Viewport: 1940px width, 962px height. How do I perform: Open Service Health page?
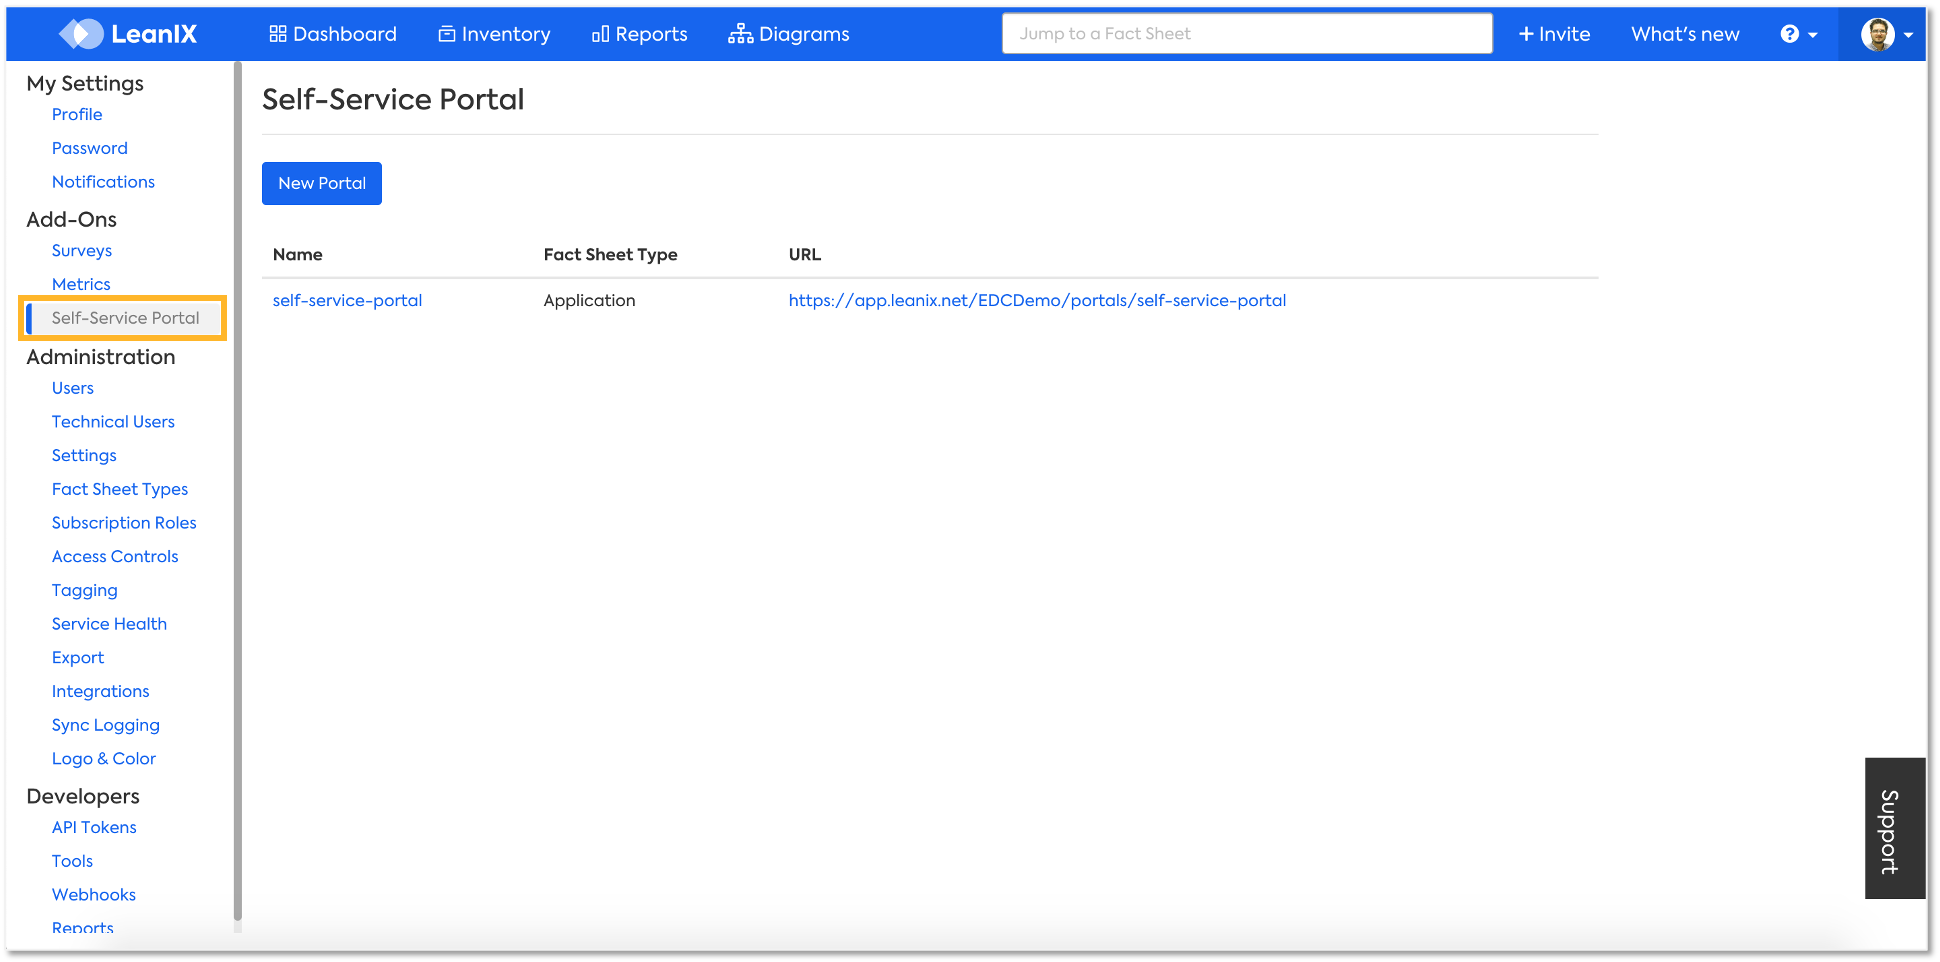click(x=109, y=624)
